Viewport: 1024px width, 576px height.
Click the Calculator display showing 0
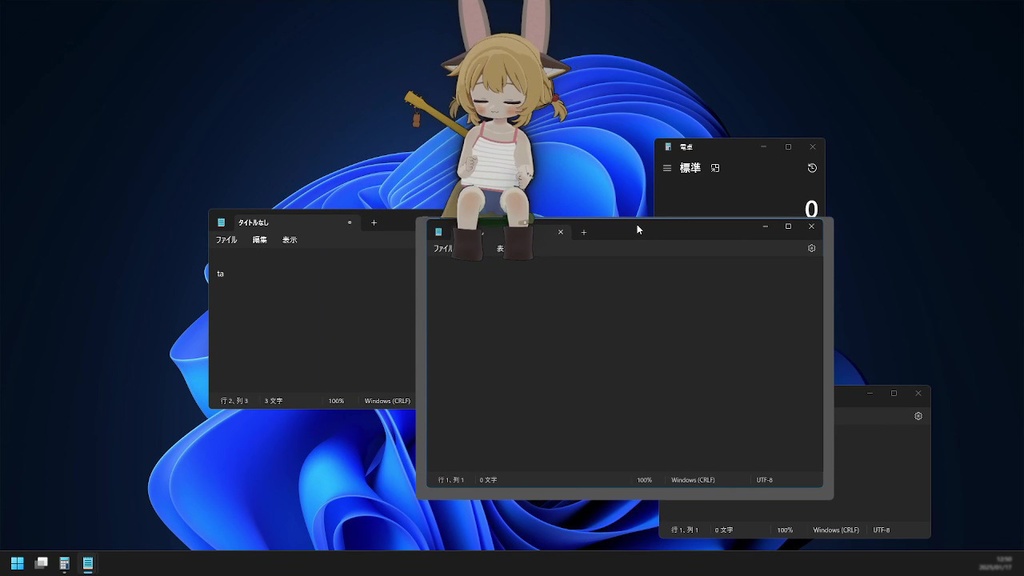810,208
